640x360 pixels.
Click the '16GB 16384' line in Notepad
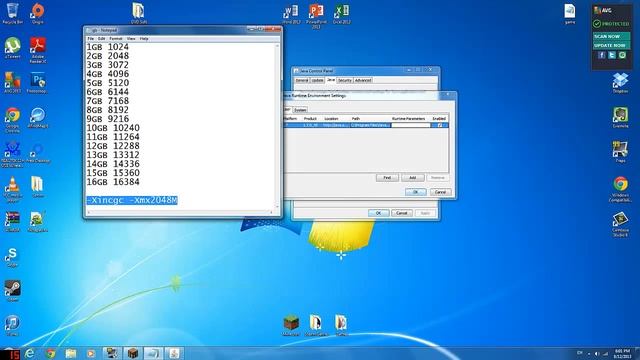113,182
